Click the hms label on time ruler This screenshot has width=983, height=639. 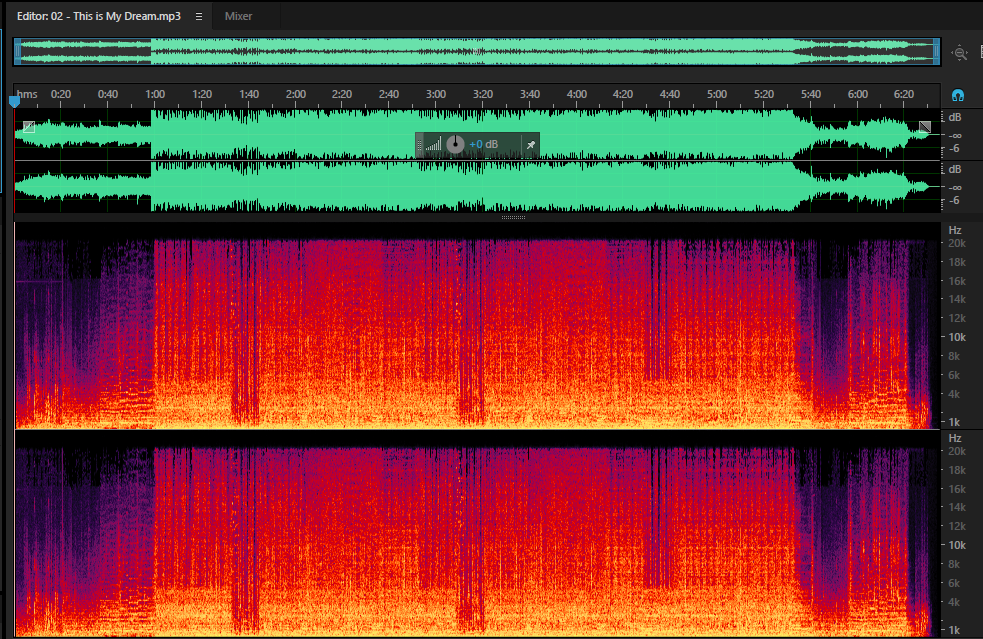coord(27,95)
